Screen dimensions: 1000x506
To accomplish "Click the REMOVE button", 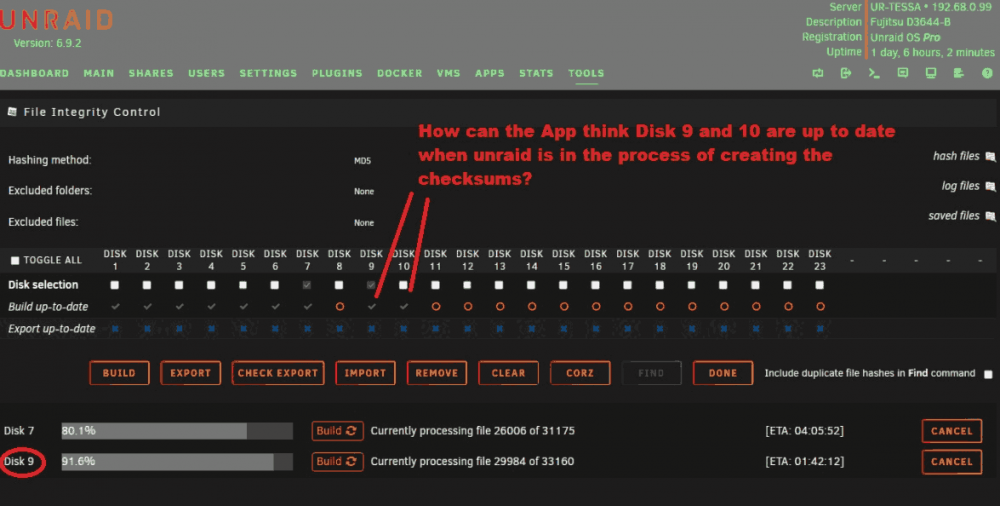I will click(437, 373).
